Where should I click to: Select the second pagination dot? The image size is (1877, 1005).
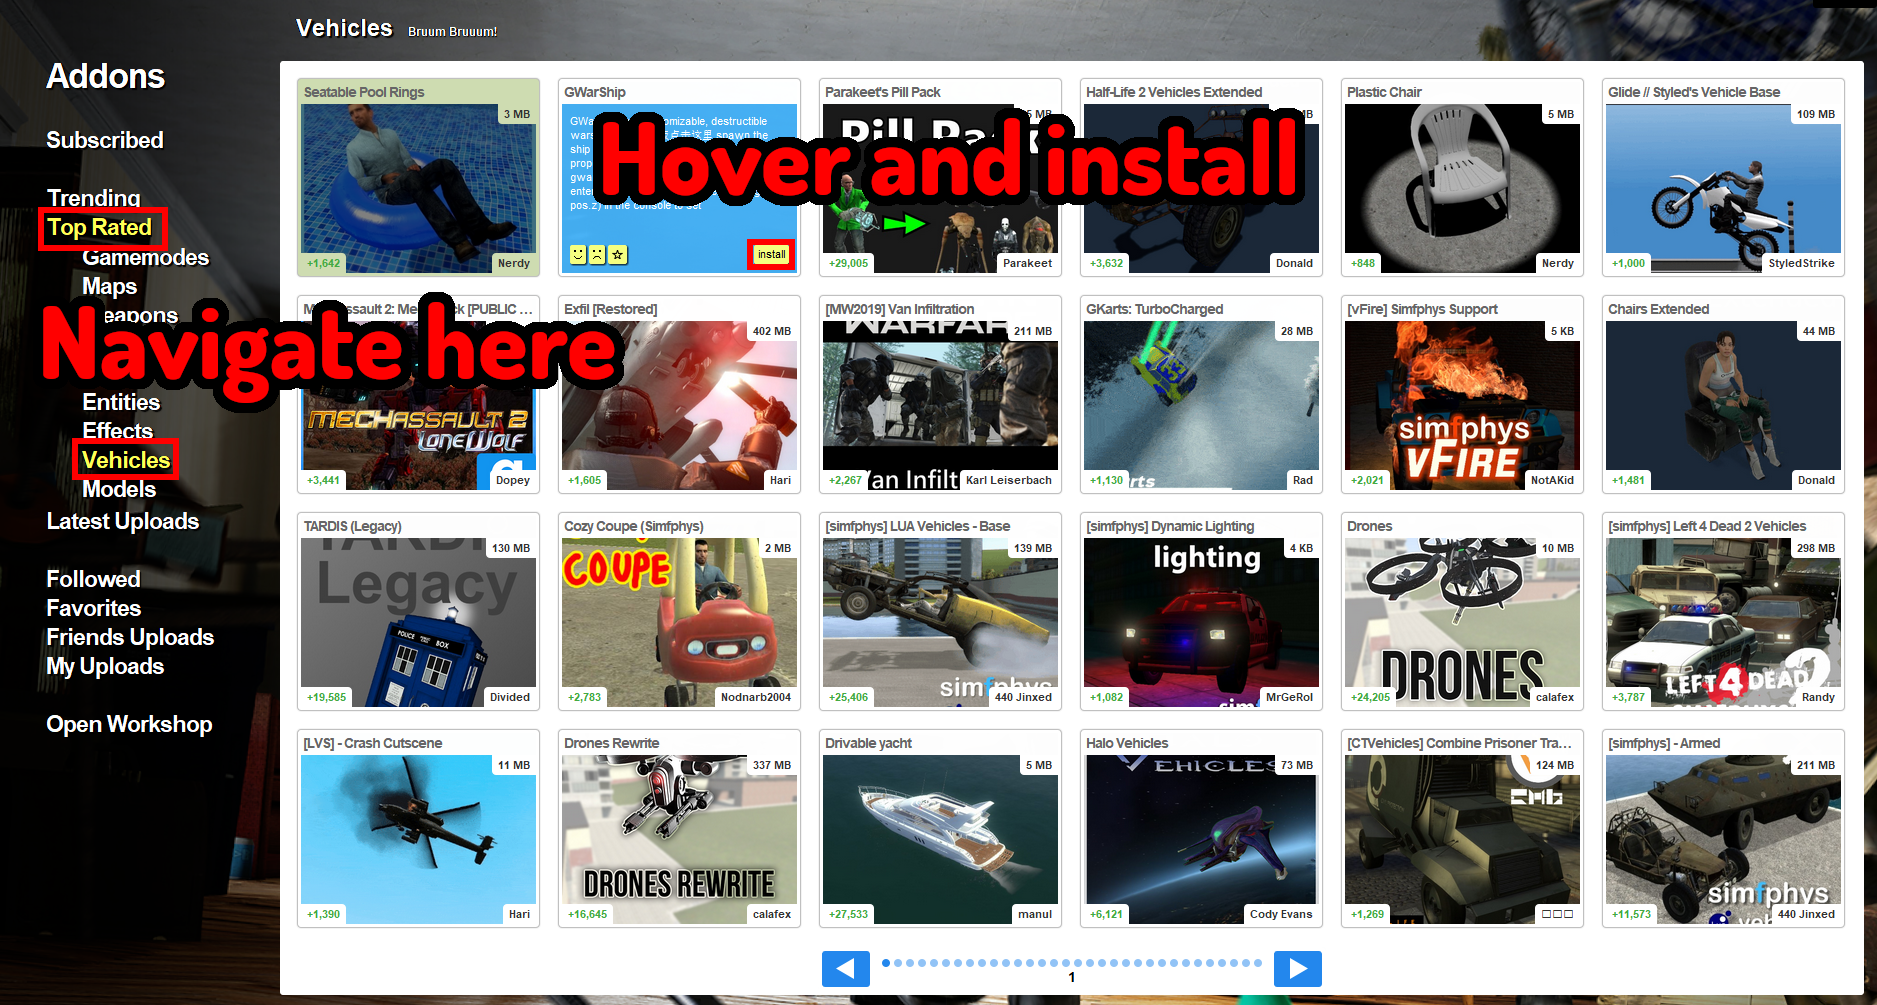click(x=898, y=963)
